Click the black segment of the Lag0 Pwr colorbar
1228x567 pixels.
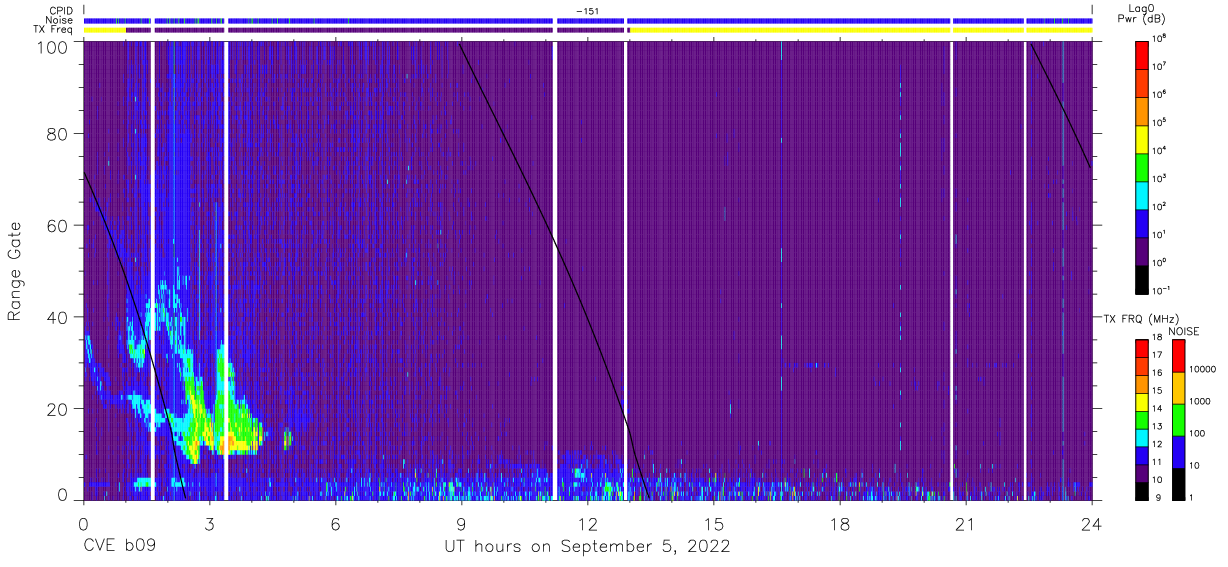[1141, 278]
